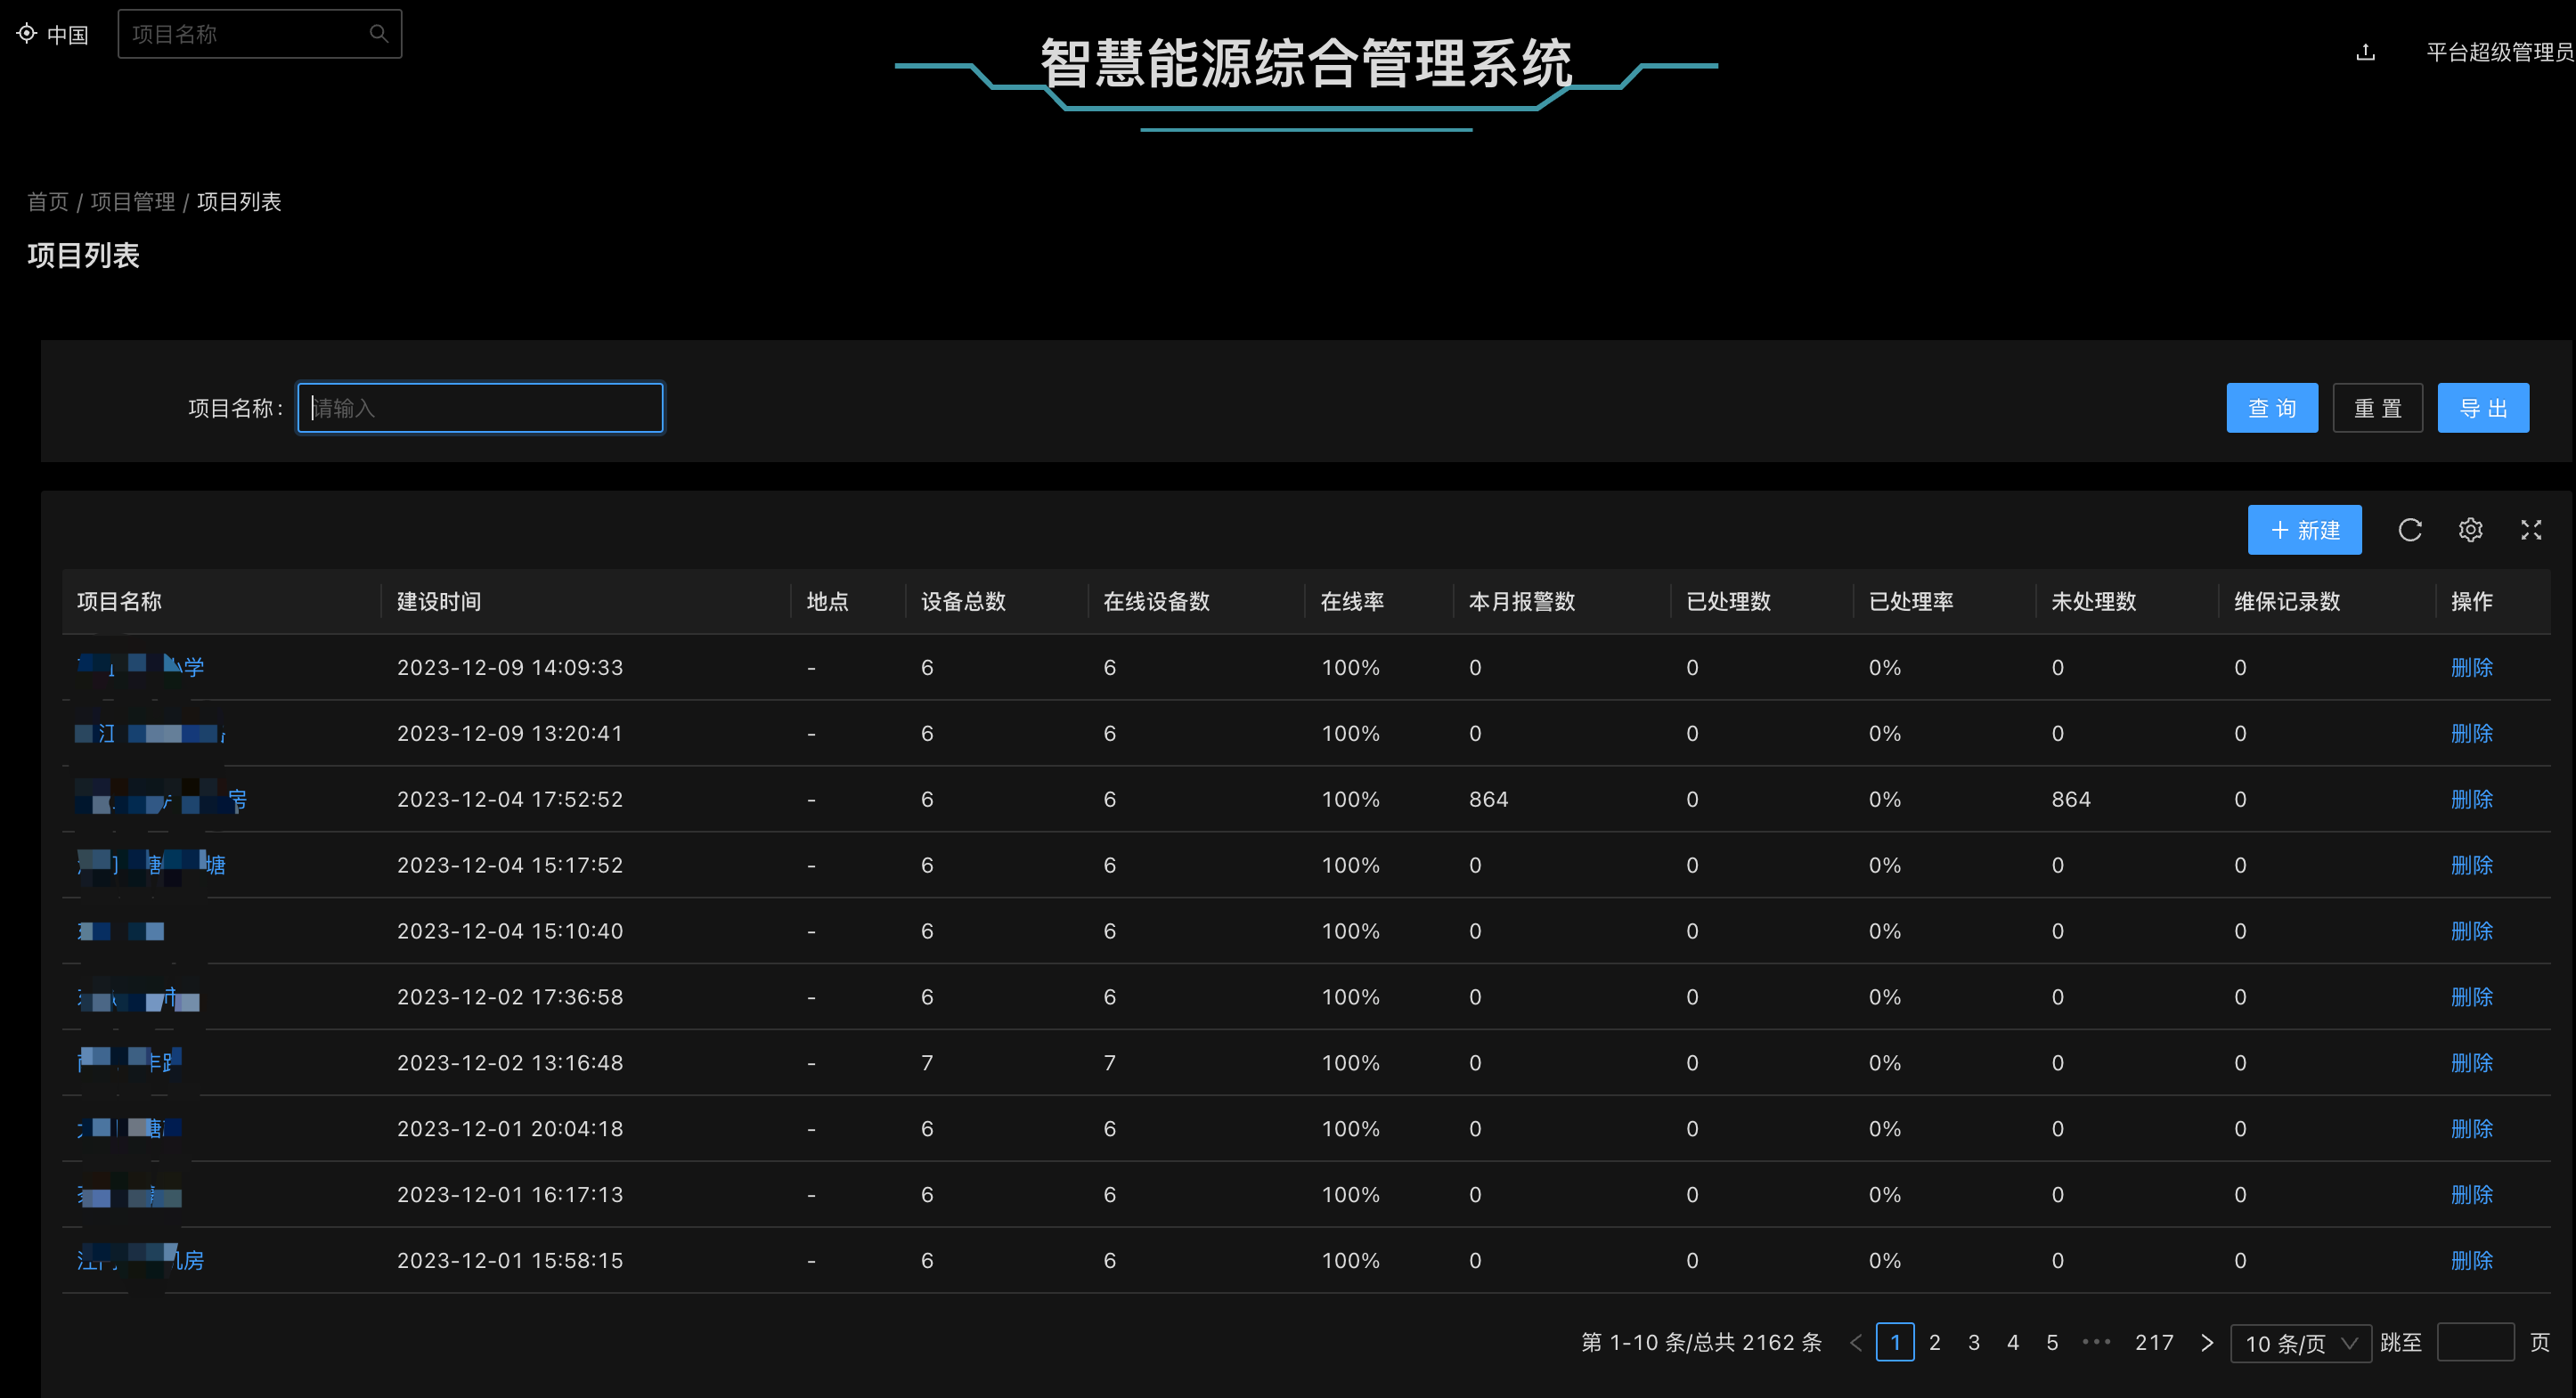This screenshot has width=2576, height=1398.
Task: Click 项目管理 in the breadcrumb
Action: tap(133, 202)
